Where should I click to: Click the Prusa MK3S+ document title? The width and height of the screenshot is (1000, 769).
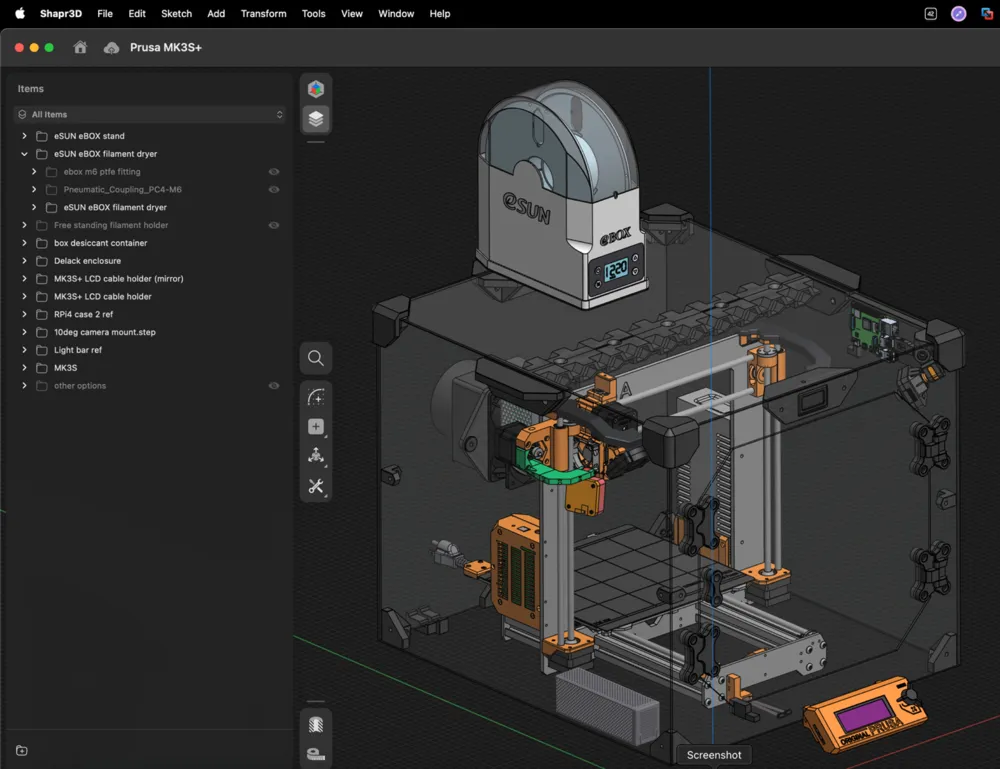point(166,48)
